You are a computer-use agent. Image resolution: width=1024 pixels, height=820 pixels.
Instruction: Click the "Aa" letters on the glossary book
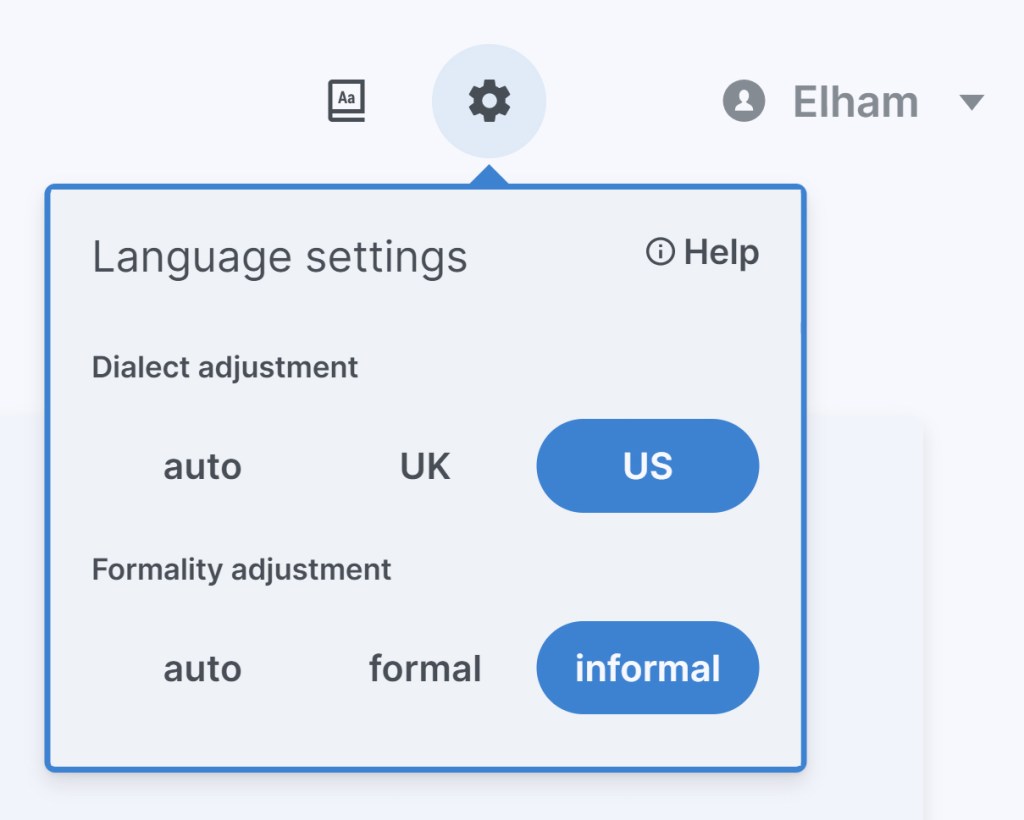click(347, 97)
